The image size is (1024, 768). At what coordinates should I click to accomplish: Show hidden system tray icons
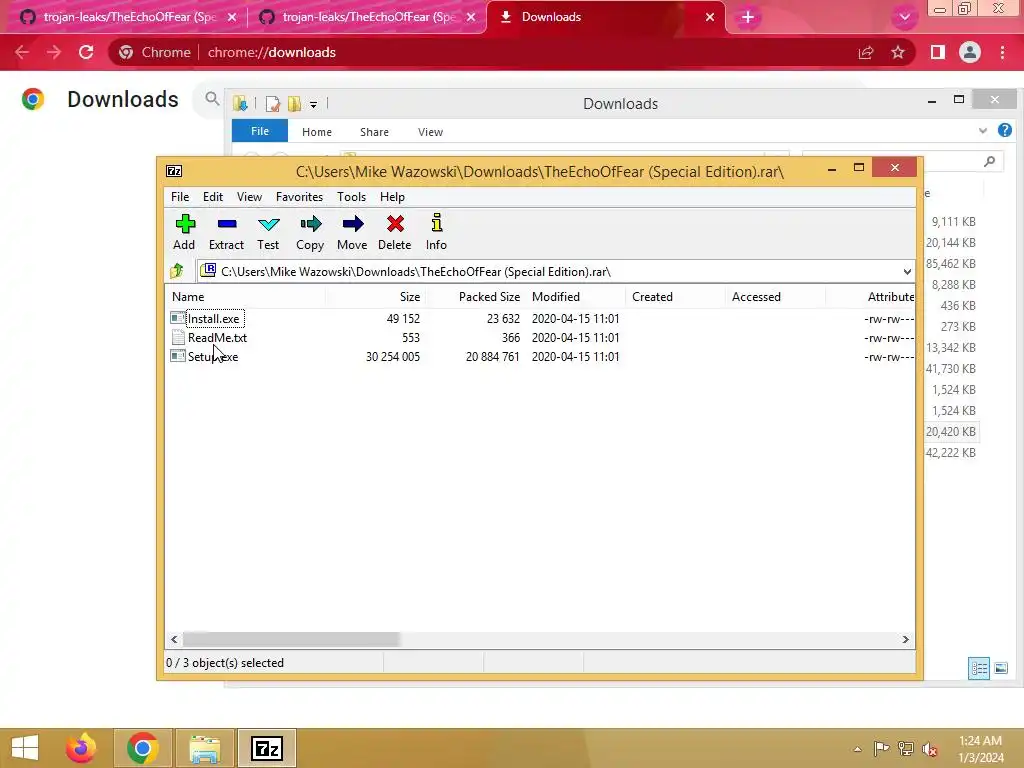point(857,749)
